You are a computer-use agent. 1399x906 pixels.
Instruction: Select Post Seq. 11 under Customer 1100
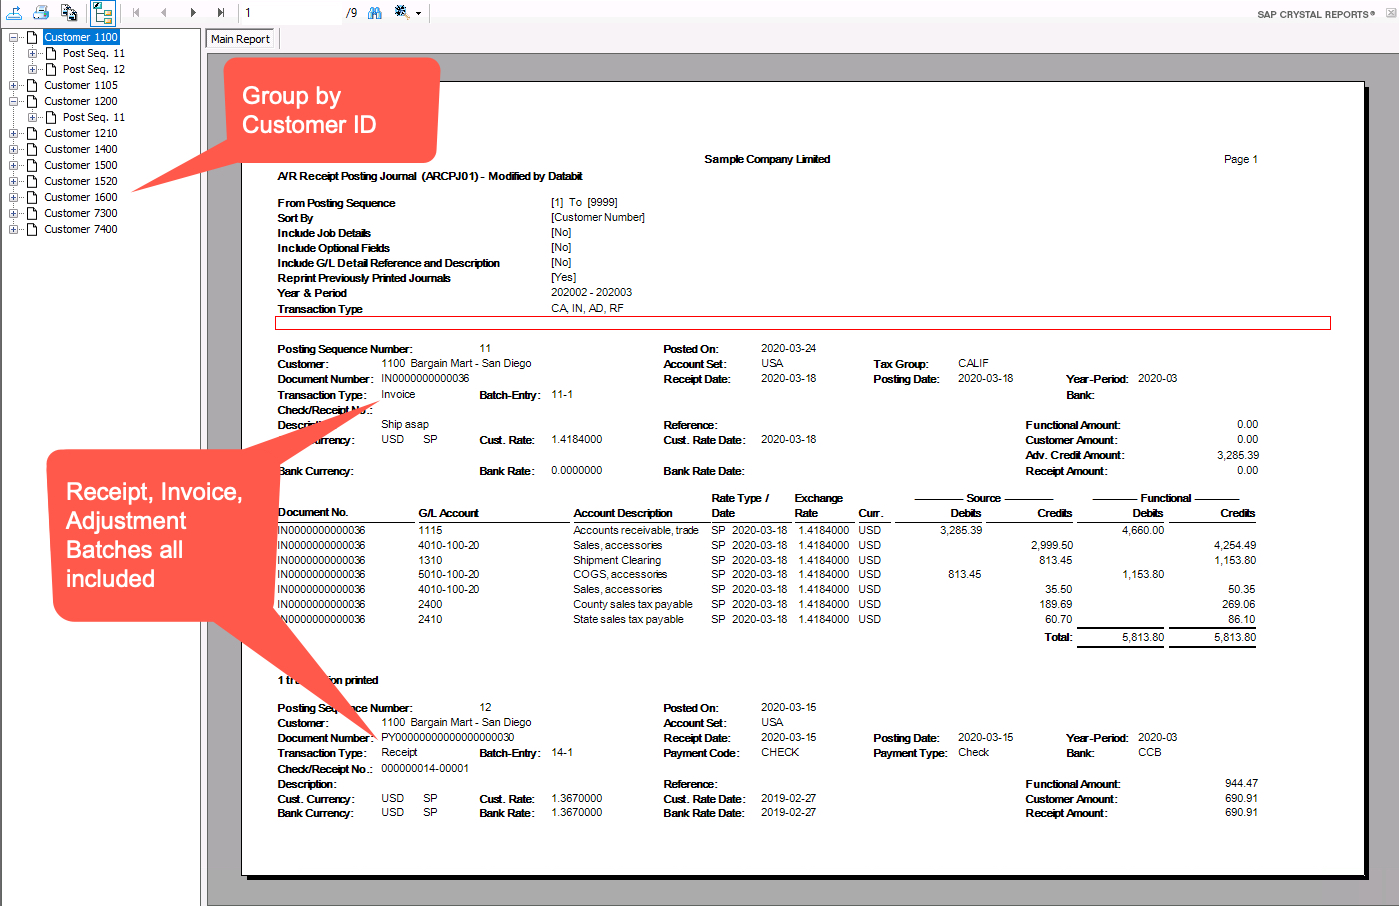tap(94, 53)
